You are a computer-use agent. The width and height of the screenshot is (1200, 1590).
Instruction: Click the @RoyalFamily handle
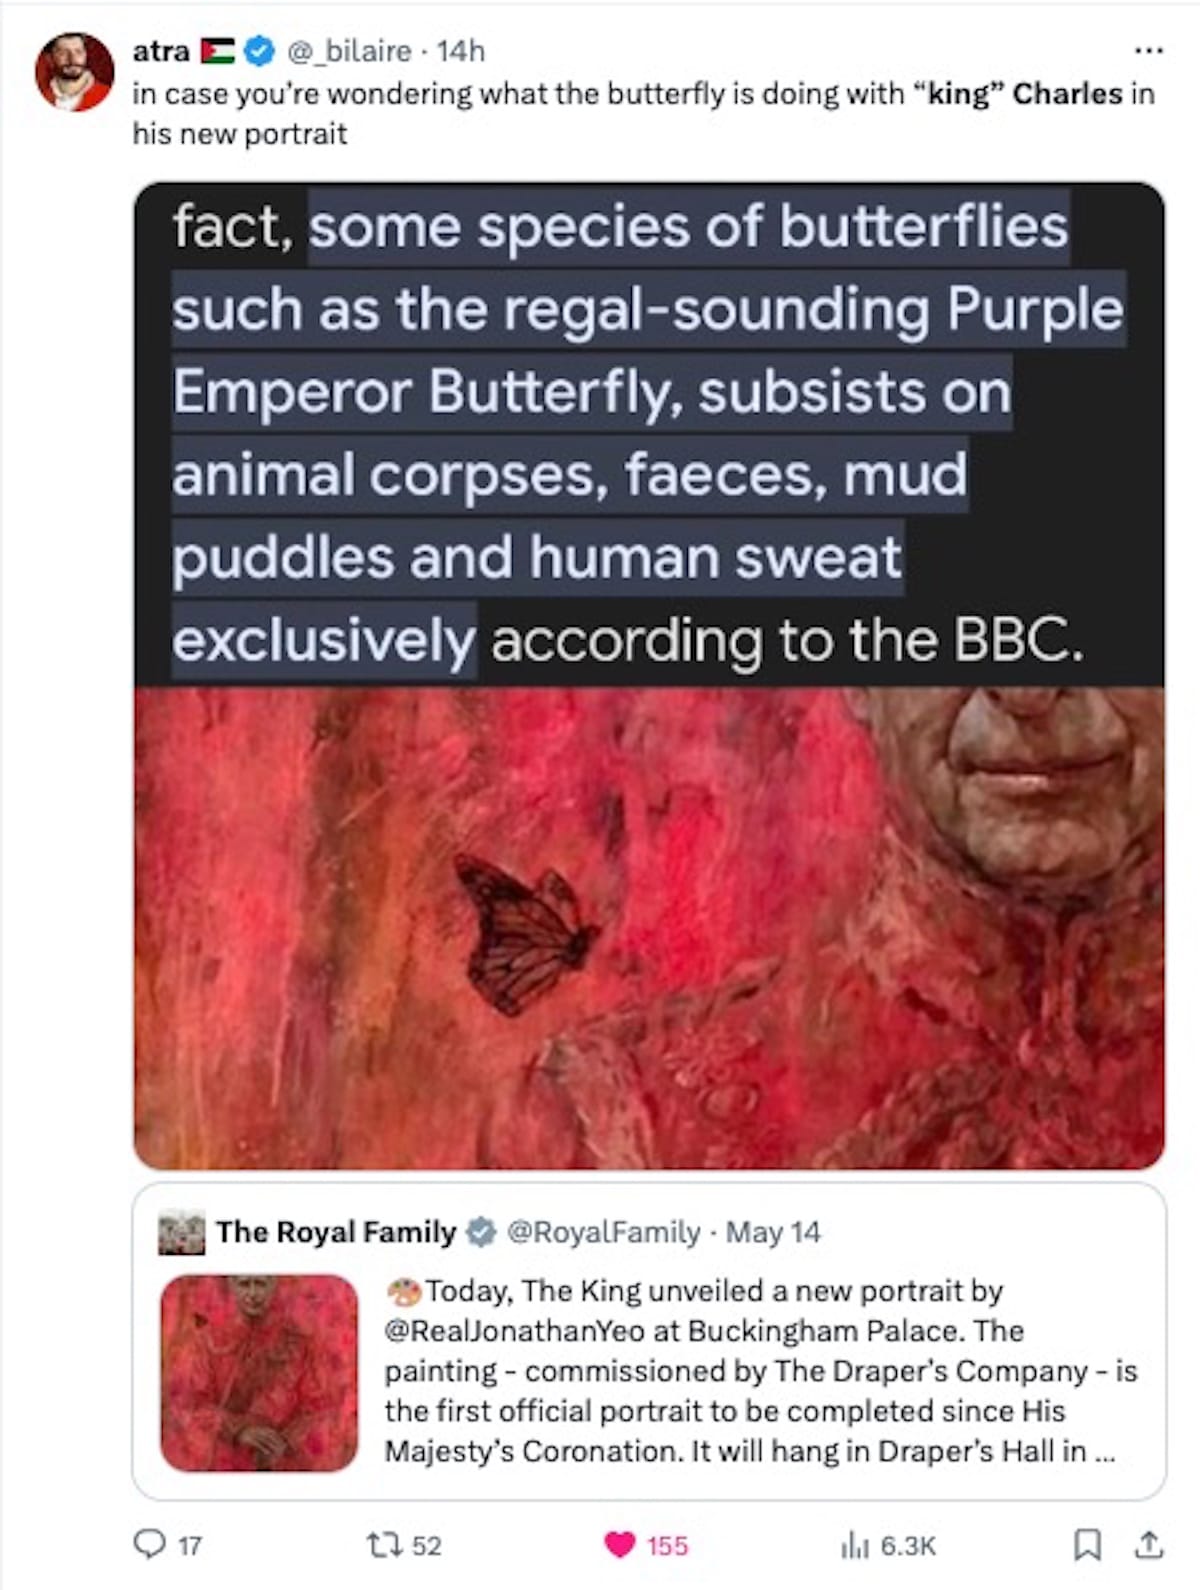point(604,1232)
